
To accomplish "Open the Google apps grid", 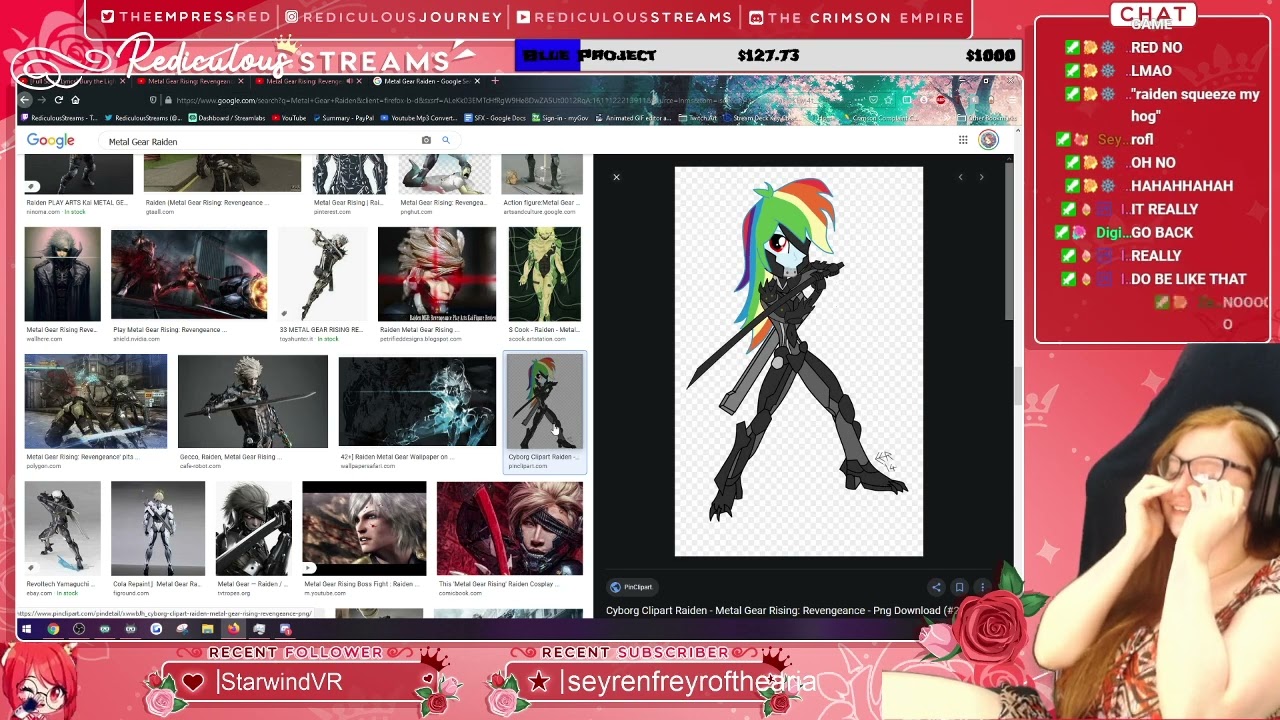I will [x=962, y=140].
